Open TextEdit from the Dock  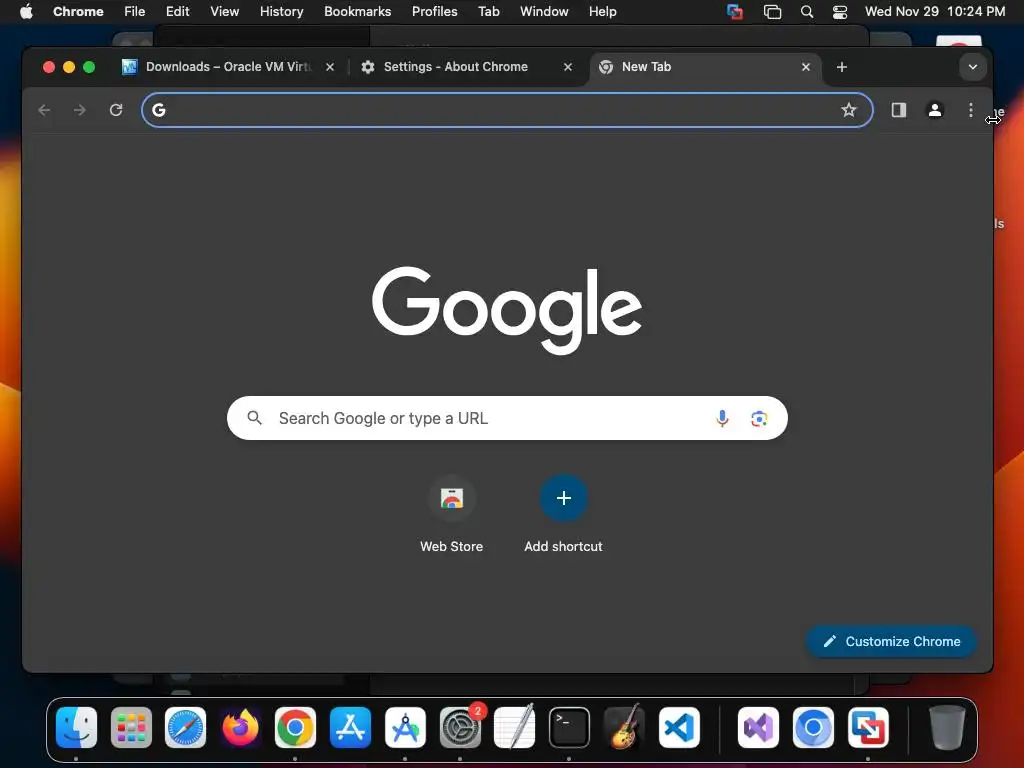pyautogui.click(x=515, y=728)
